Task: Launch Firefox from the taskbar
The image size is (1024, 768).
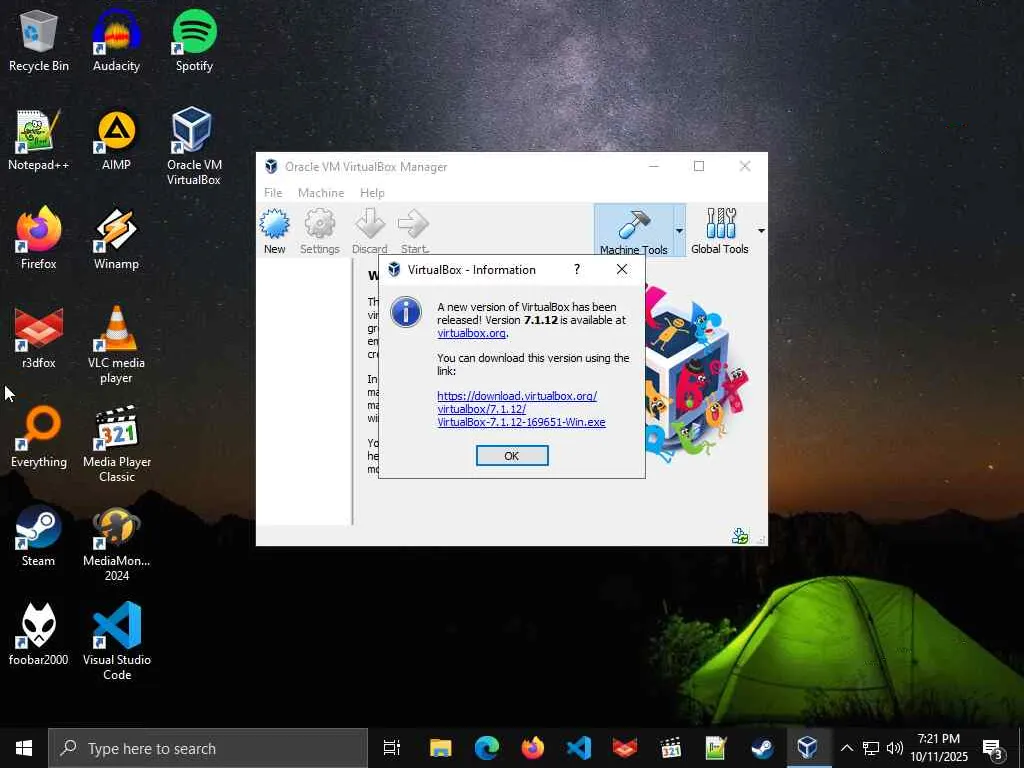Action: [x=533, y=748]
